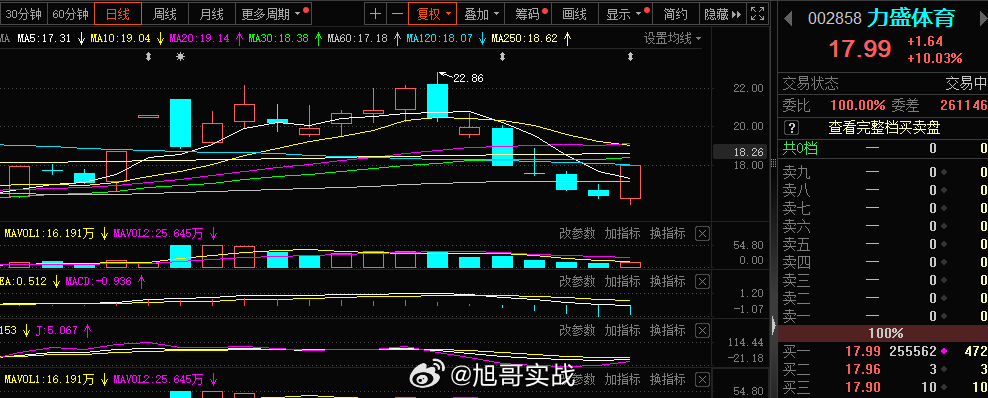Click the 22.86 high price label
Viewport: 988px width, 398px height.
tap(468, 79)
